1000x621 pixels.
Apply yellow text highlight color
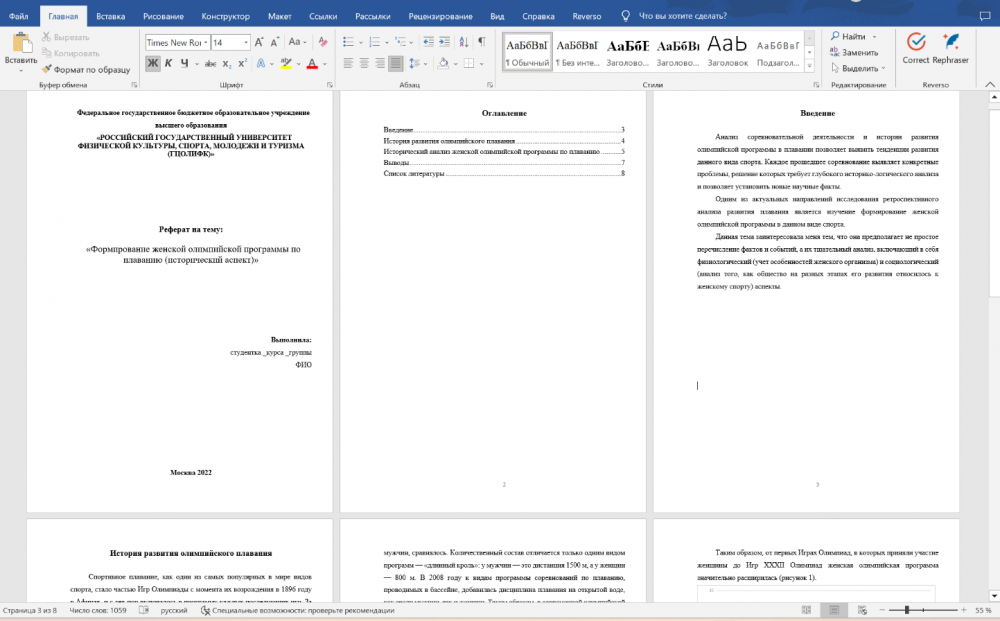click(286, 64)
